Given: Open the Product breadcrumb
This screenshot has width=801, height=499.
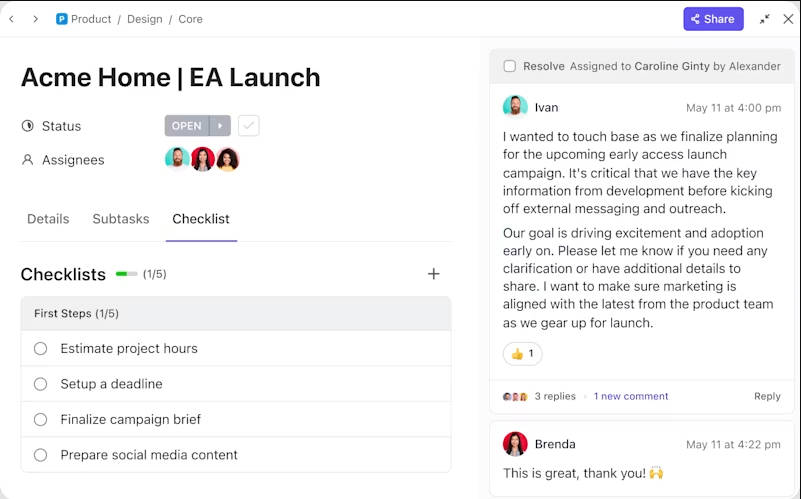Looking at the screenshot, I should 91,19.
